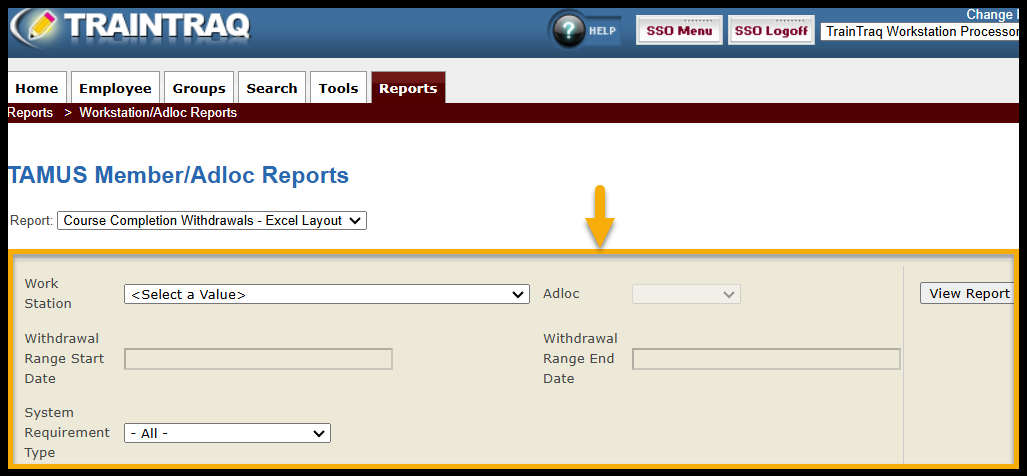The image size is (1027, 476).
Task: Switch to the Groups tab
Action: [199, 88]
